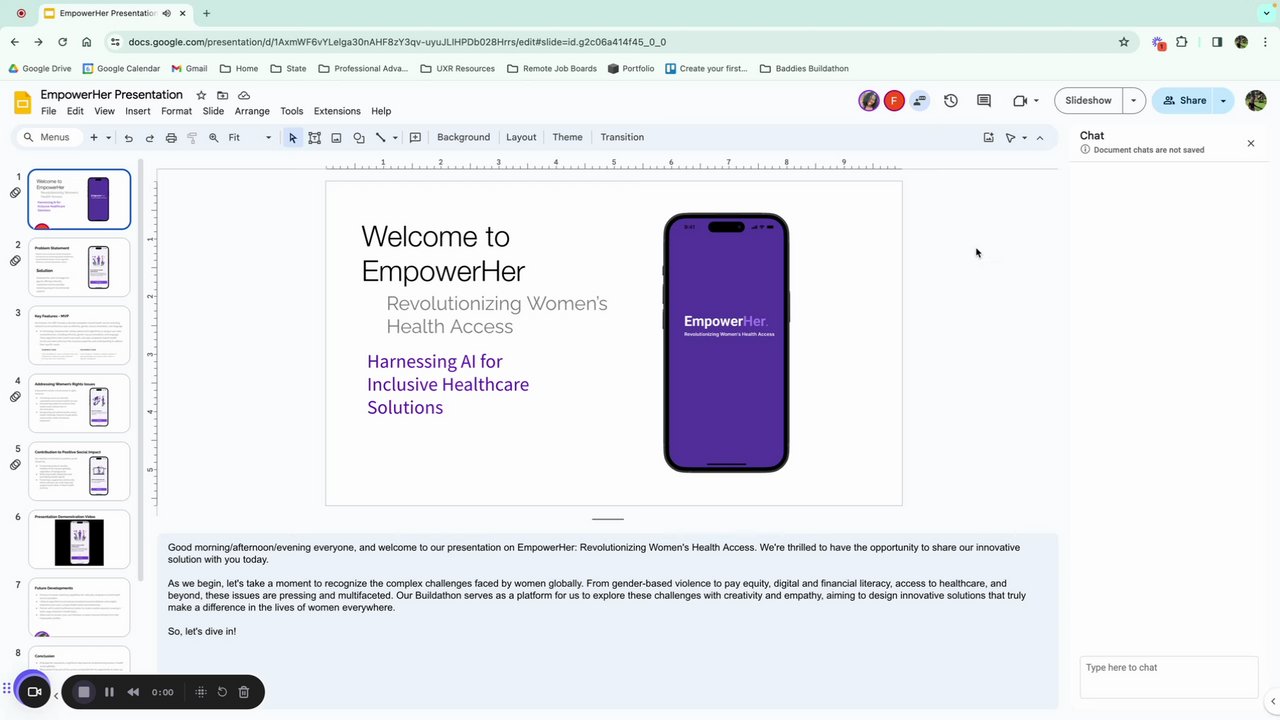Expand the pointer mode dropdown arrow
Viewport: 1280px width, 720px height.
coord(1024,138)
